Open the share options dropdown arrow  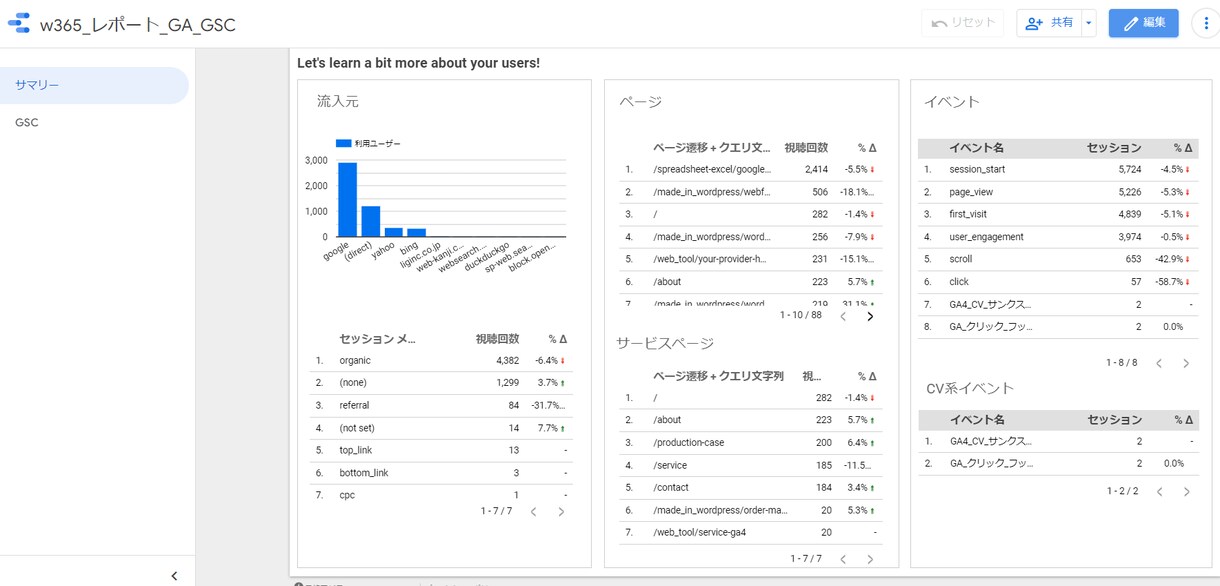click(x=1089, y=23)
